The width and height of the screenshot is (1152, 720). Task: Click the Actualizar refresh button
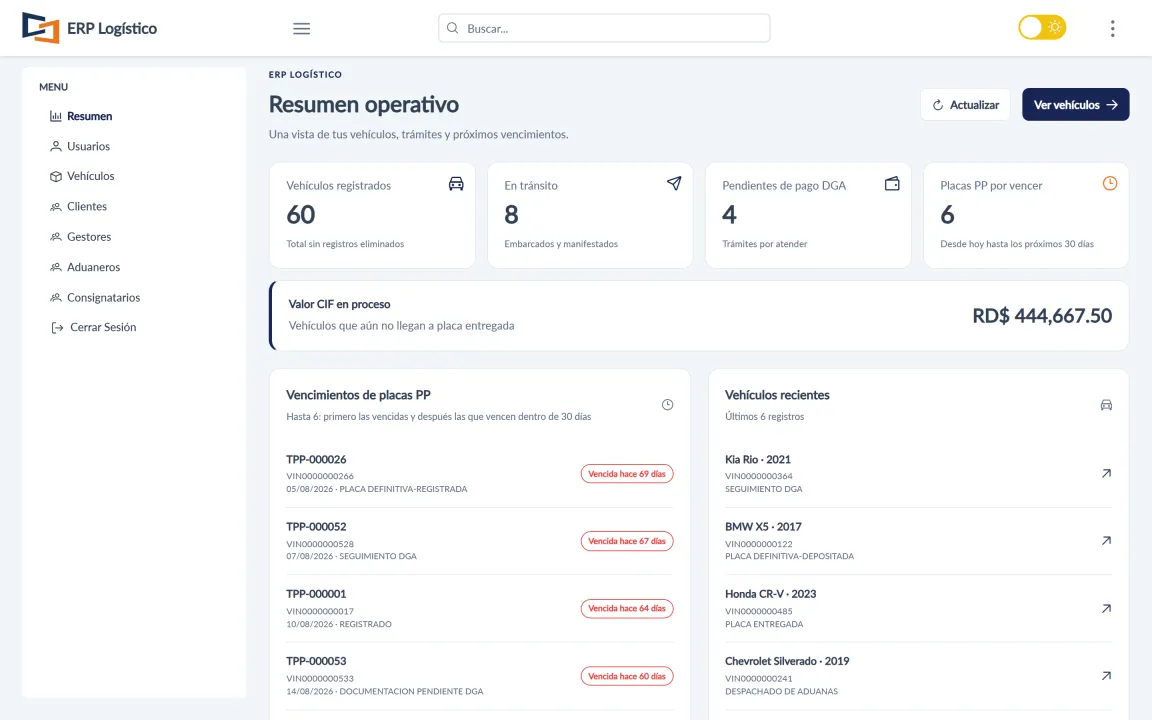965,105
